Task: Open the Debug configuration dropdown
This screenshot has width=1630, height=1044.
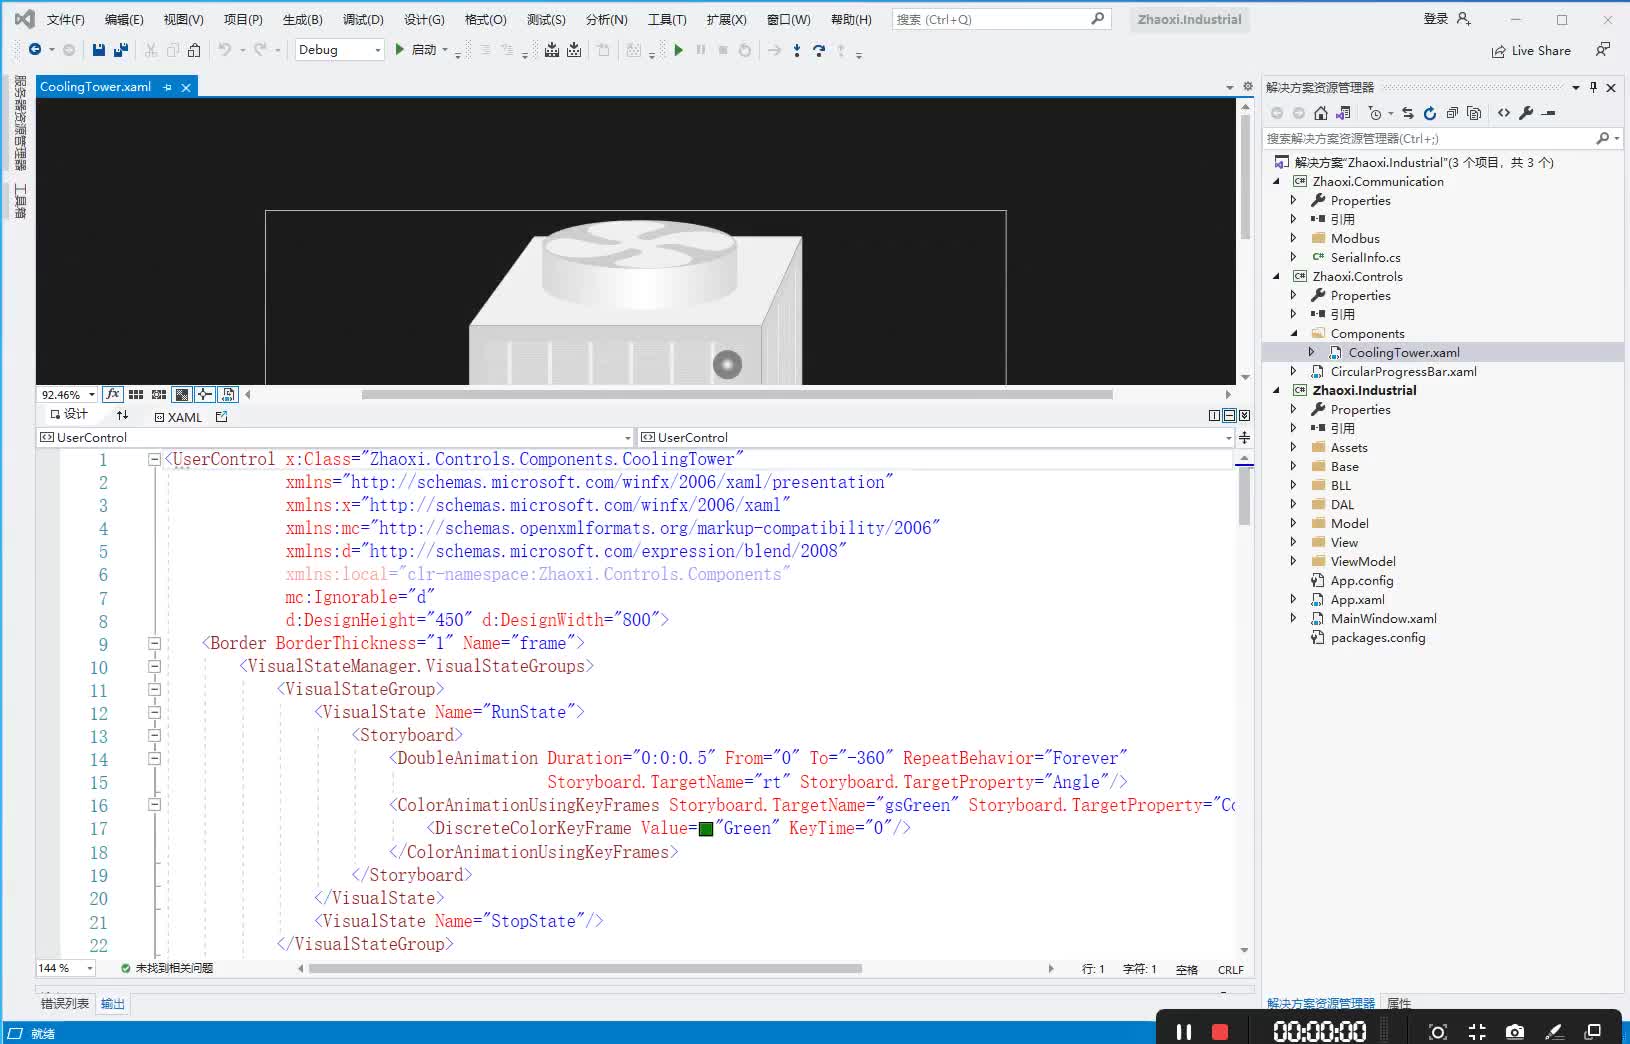Action: [339, 50]
